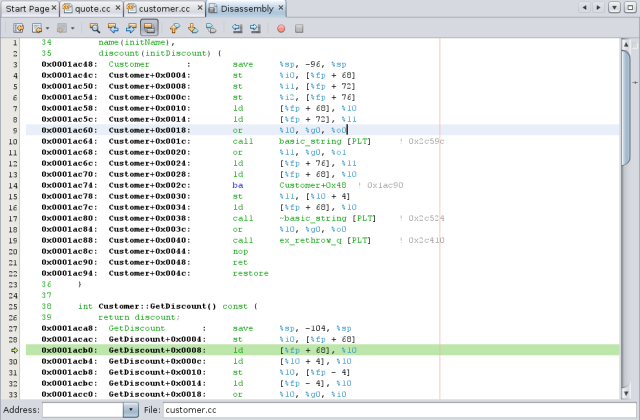Click the Toggle Bookmark icon

coord(211,28)
